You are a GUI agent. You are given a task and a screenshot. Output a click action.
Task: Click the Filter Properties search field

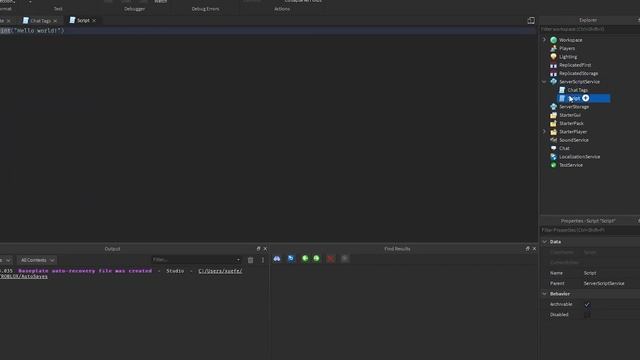click(x=589, y=230)
